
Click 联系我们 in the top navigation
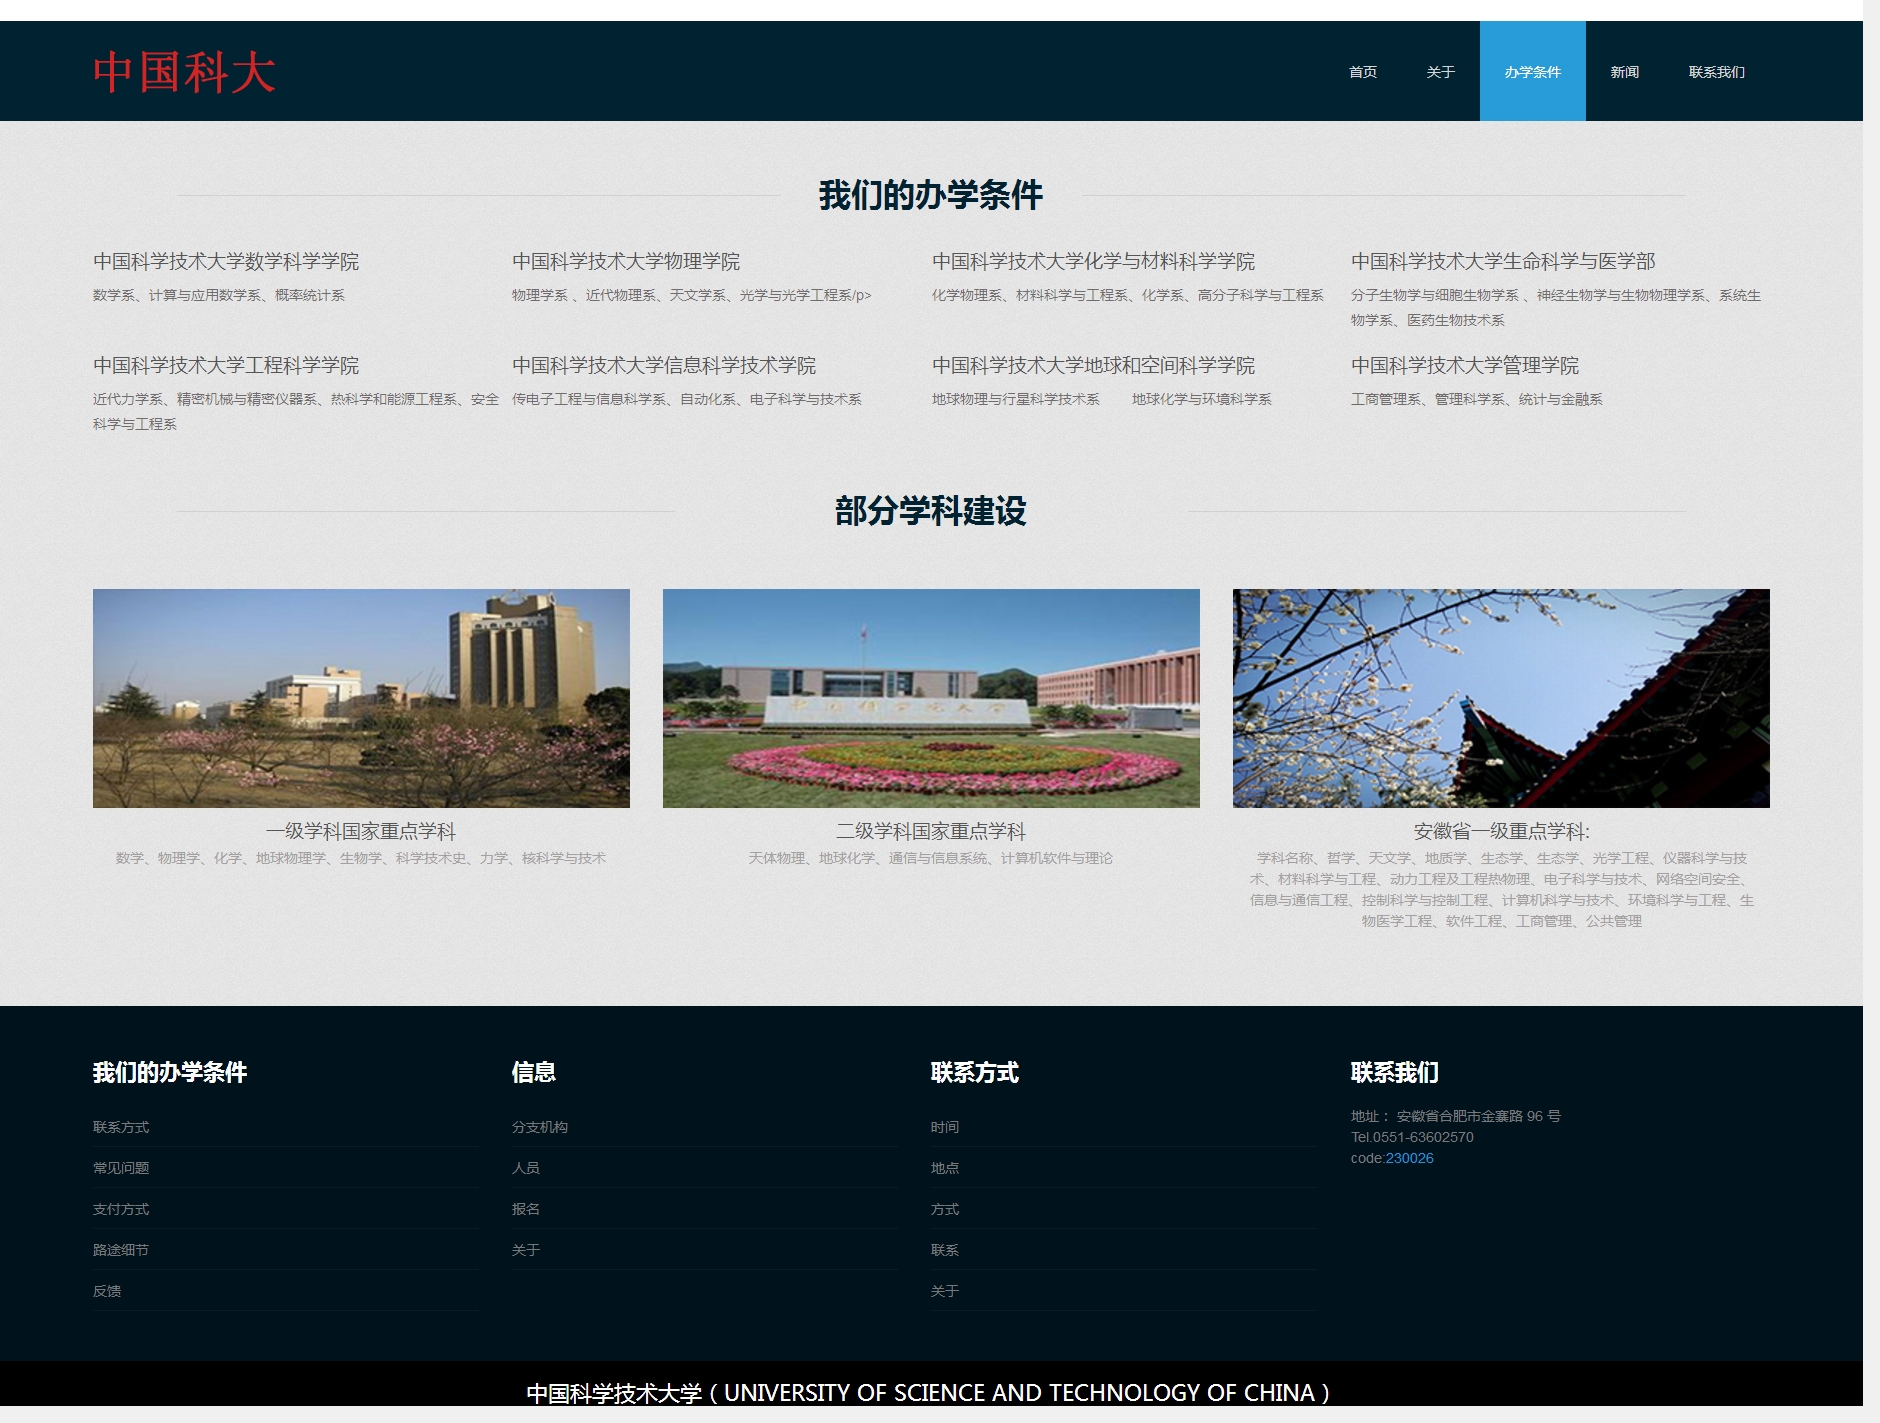coord(1716,72)
